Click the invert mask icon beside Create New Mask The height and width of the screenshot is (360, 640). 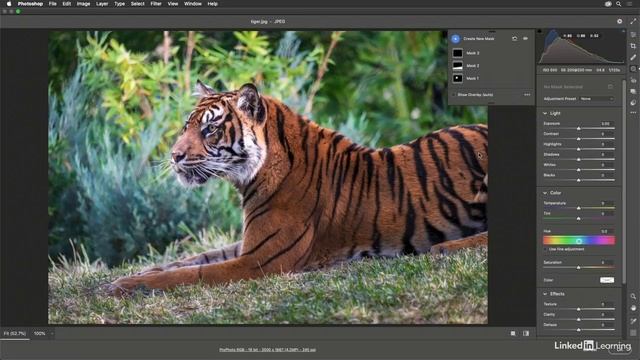pos(515,39)
